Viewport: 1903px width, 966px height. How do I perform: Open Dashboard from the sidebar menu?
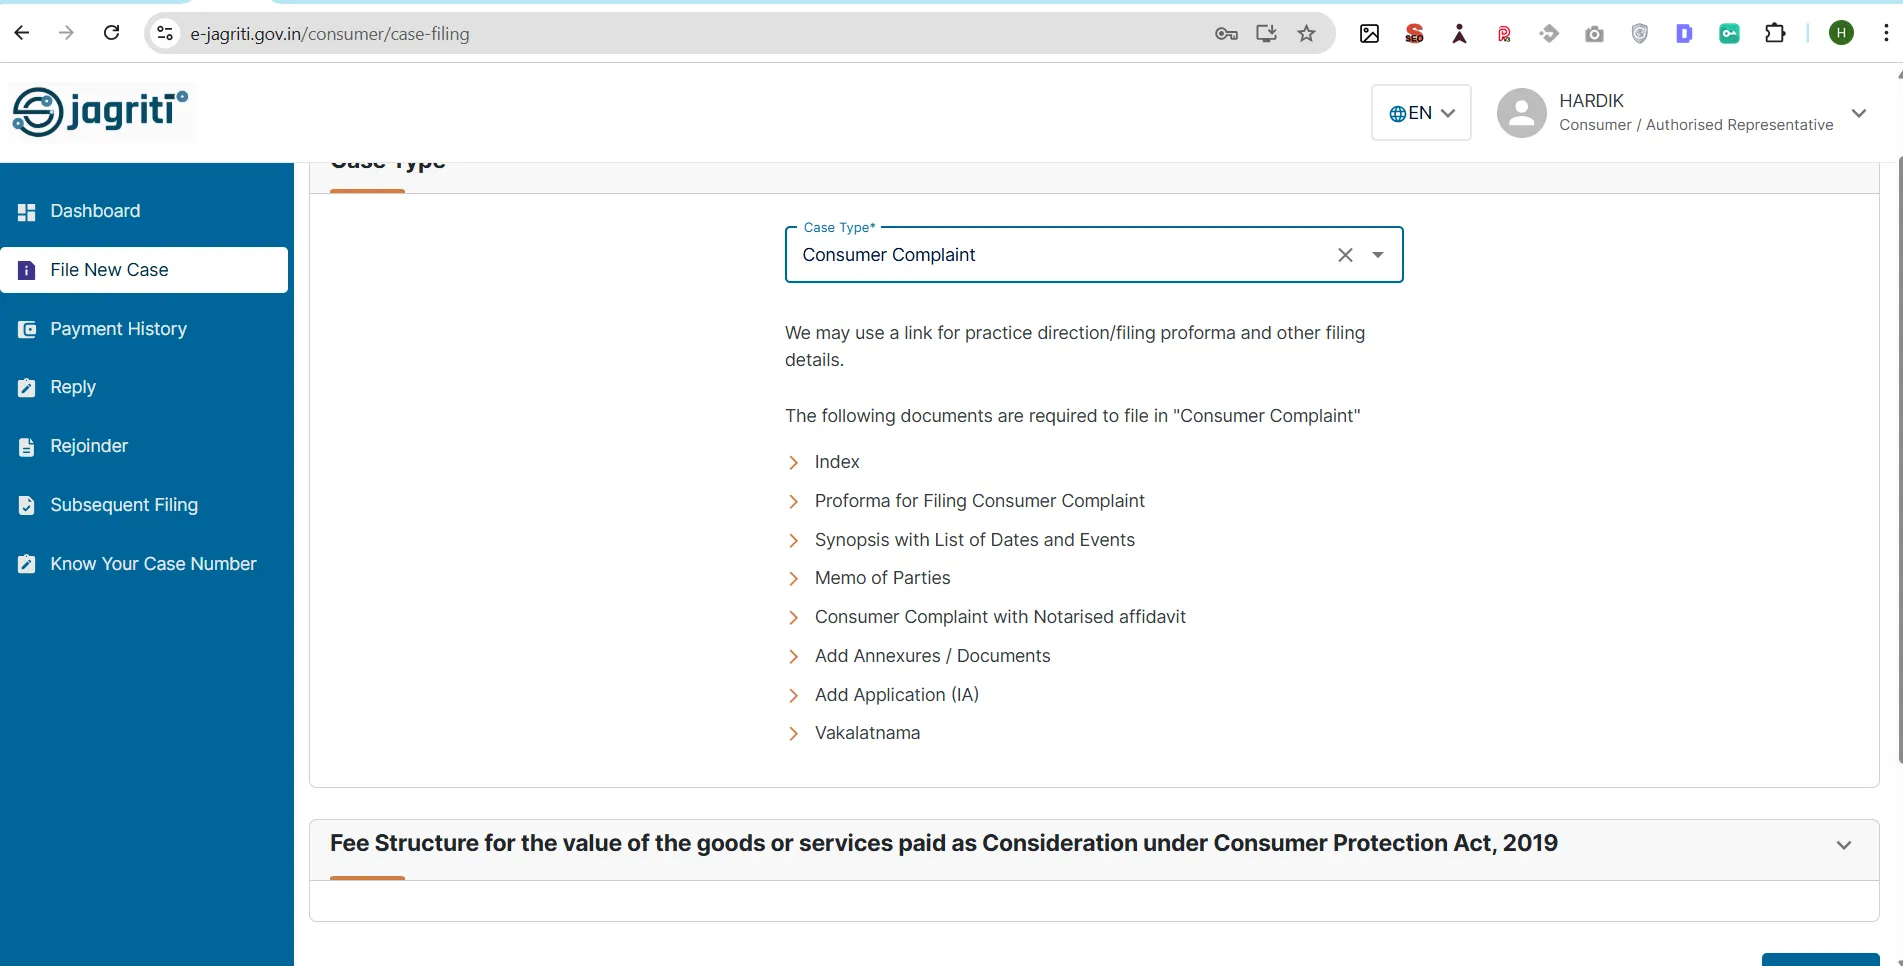pos(94,211)
